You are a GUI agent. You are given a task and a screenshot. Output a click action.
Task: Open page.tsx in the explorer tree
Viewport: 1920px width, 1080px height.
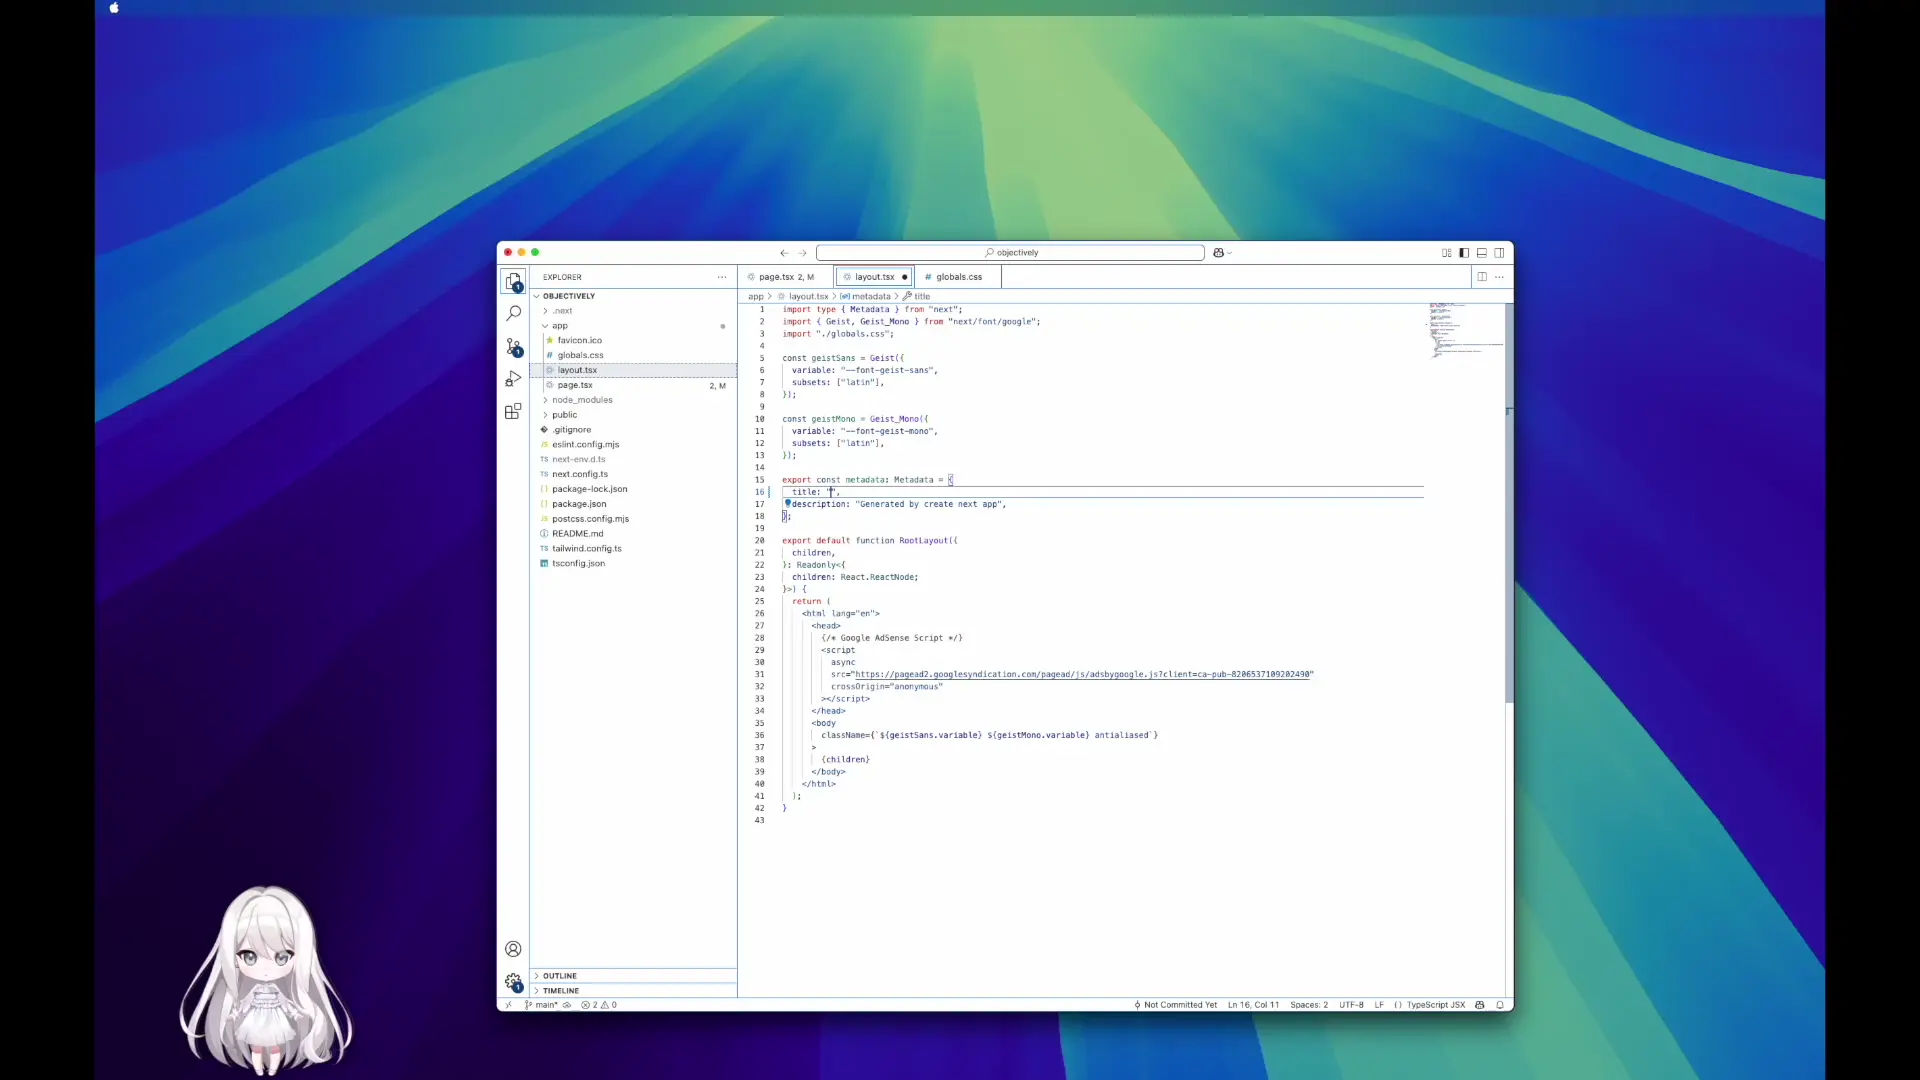(634, 385)
